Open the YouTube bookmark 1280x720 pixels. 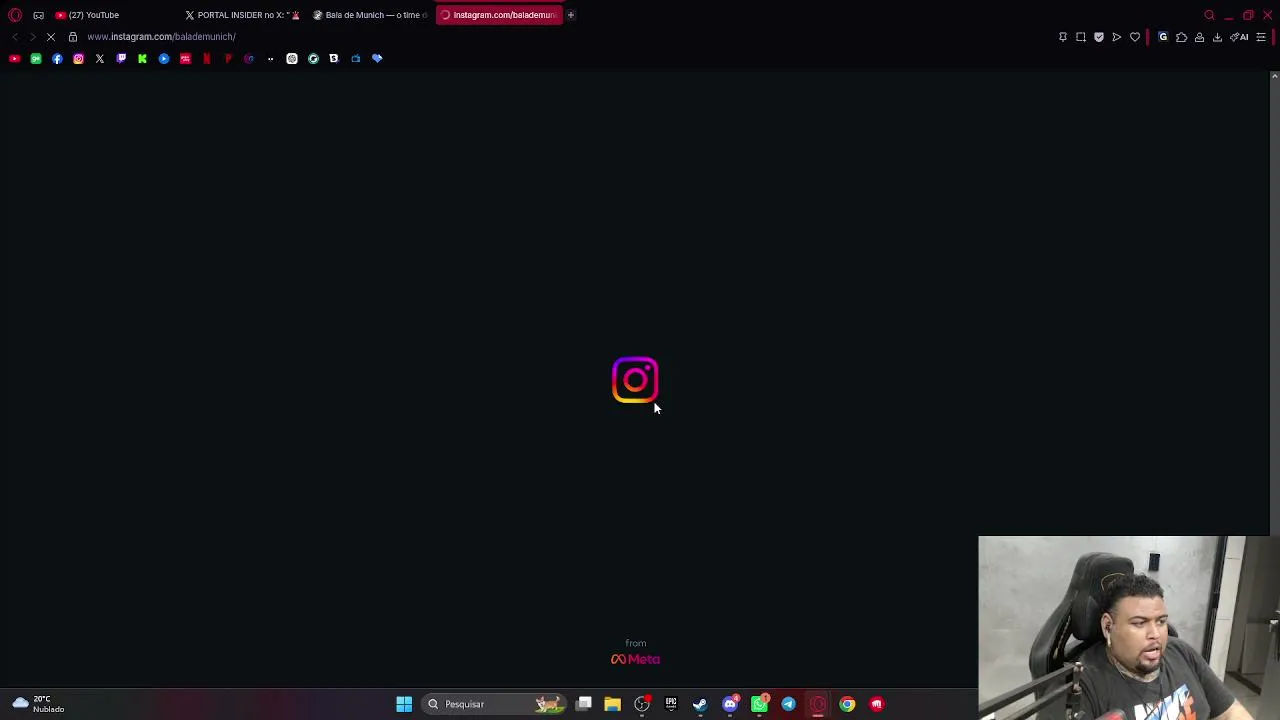tap(14, 59)
